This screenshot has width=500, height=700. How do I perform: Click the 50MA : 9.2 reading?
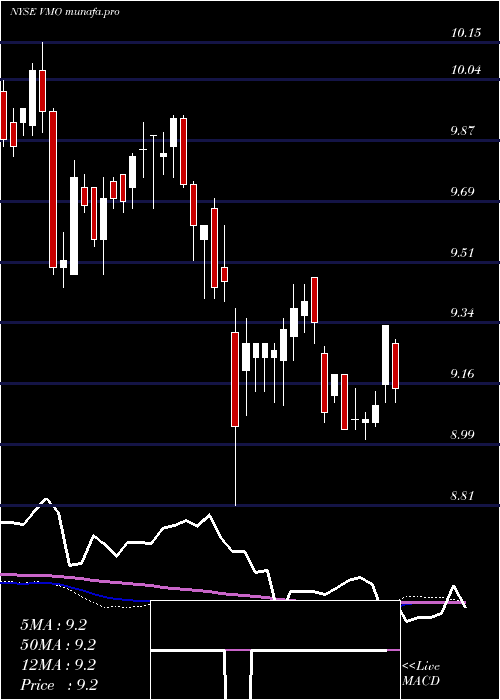tap(57, 645)
